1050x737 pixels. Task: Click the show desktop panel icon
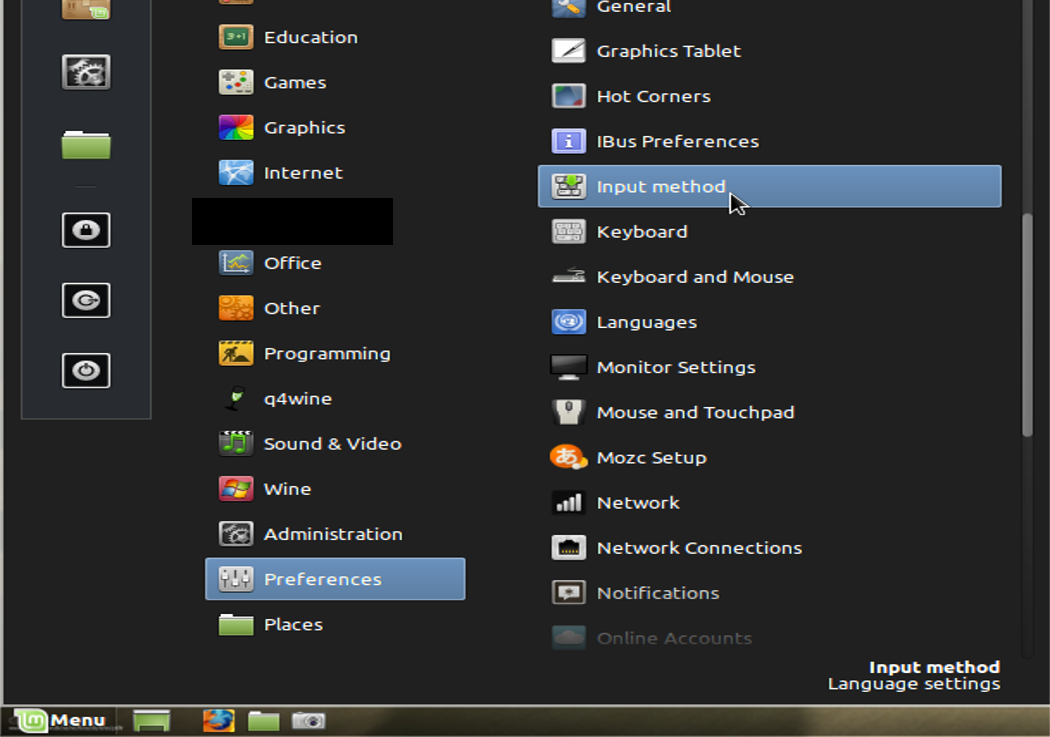tap(151, 721)
